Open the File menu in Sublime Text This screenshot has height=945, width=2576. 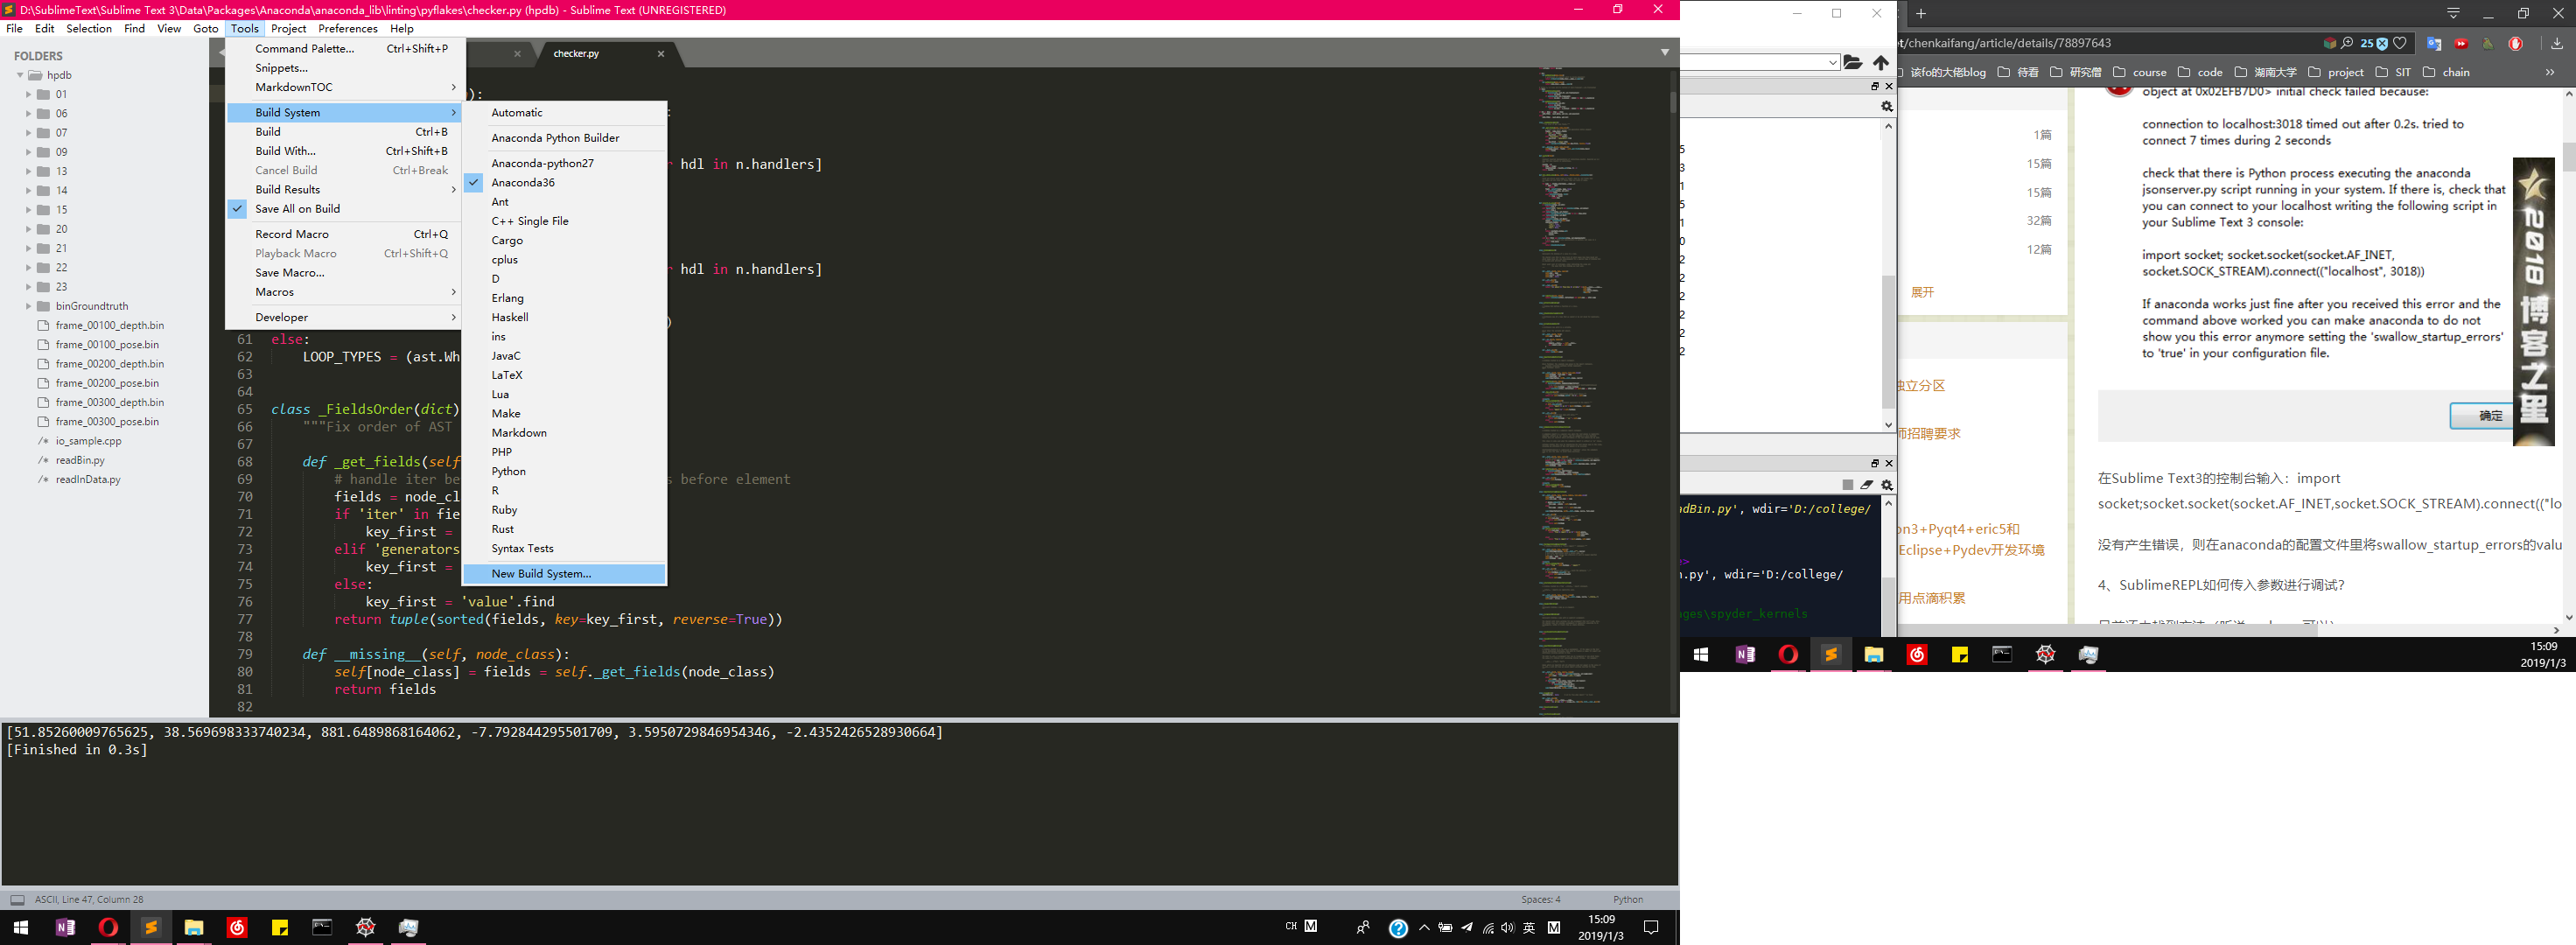(x=14, y=29)
